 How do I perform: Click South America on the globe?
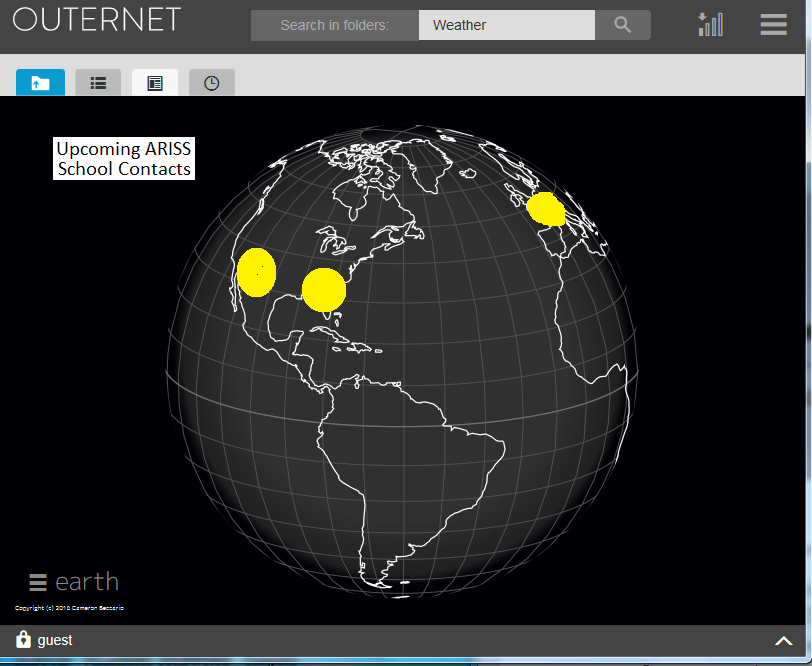(x=400, y=470)
